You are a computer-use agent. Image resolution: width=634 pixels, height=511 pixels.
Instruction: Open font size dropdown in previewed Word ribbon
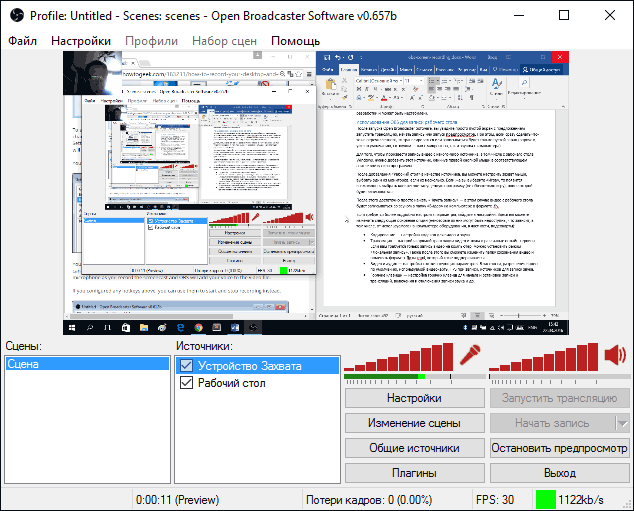tap(421, 81)
